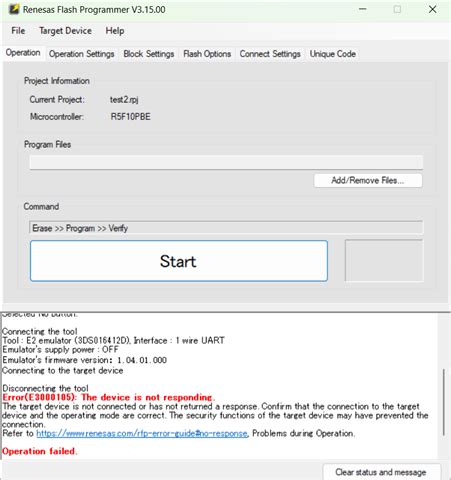Viewport: 451px width, 480px height.
Task: Open the Flash Options tab
Action: [x=207, y=54]
